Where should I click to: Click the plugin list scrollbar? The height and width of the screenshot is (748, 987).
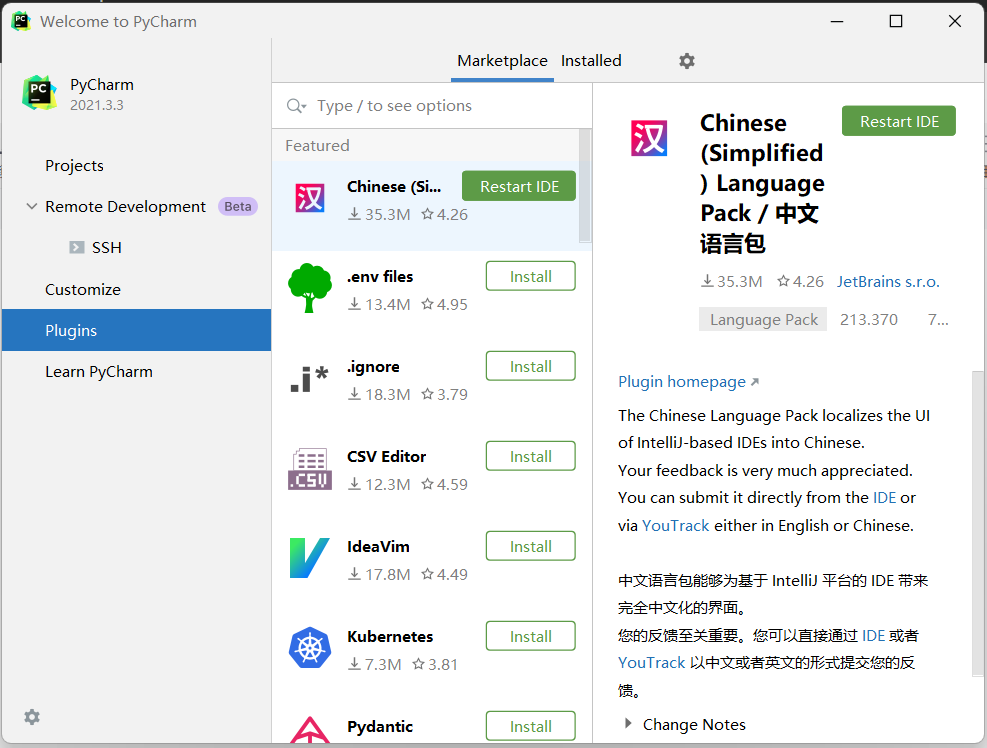click(x=585, y=186)
